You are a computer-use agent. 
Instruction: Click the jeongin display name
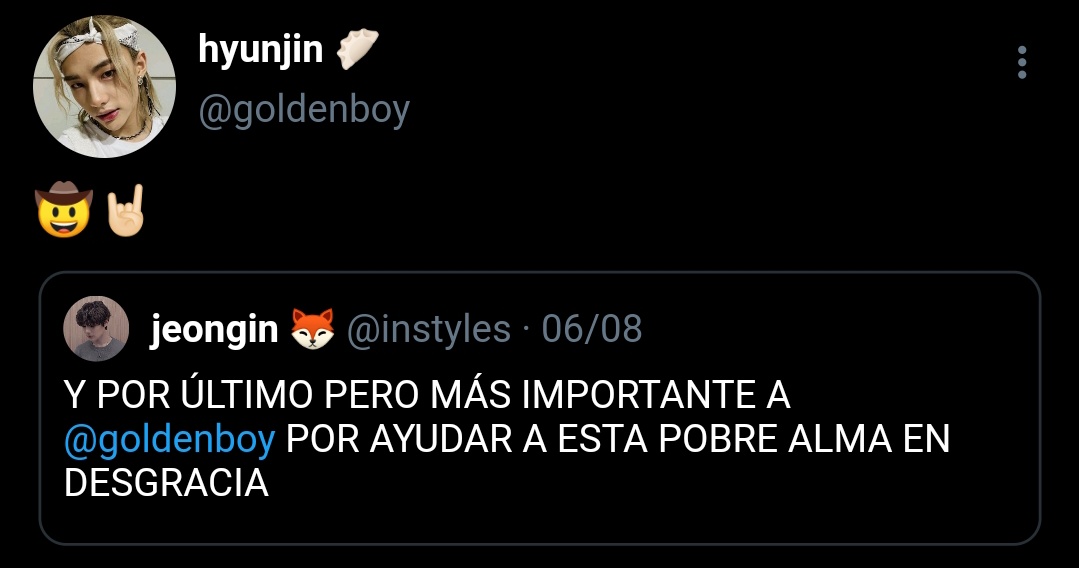point(214,329)
